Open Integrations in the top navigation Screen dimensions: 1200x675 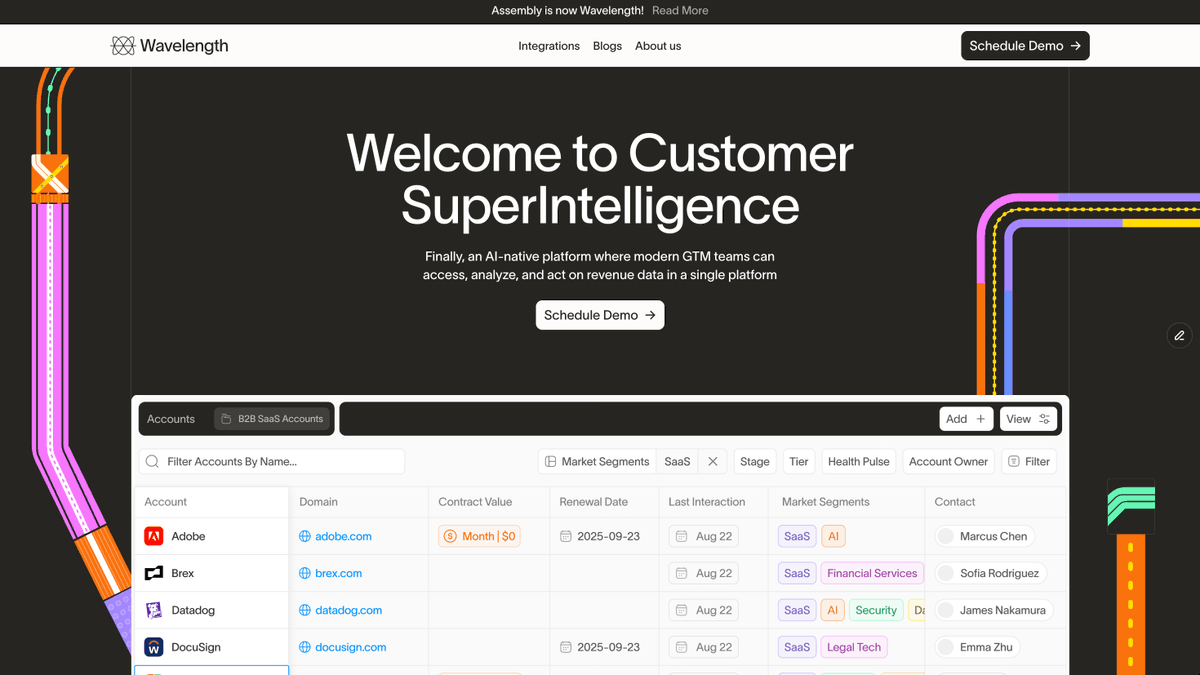(549, 46)
